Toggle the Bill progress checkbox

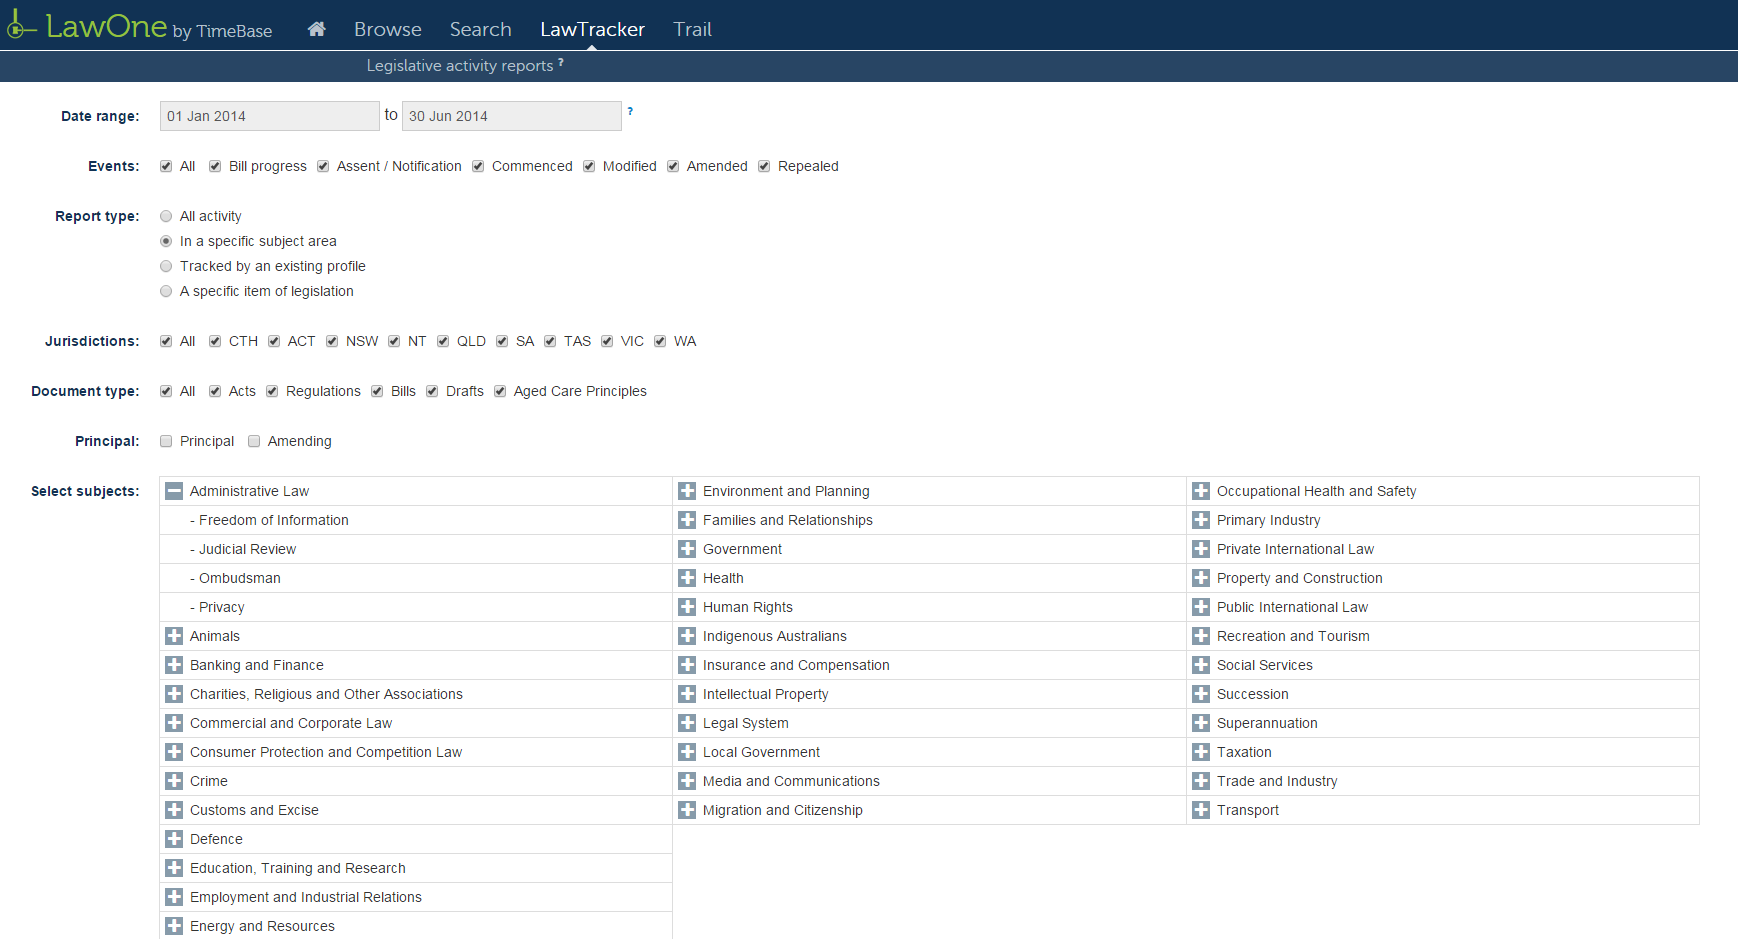click(215, 166)
